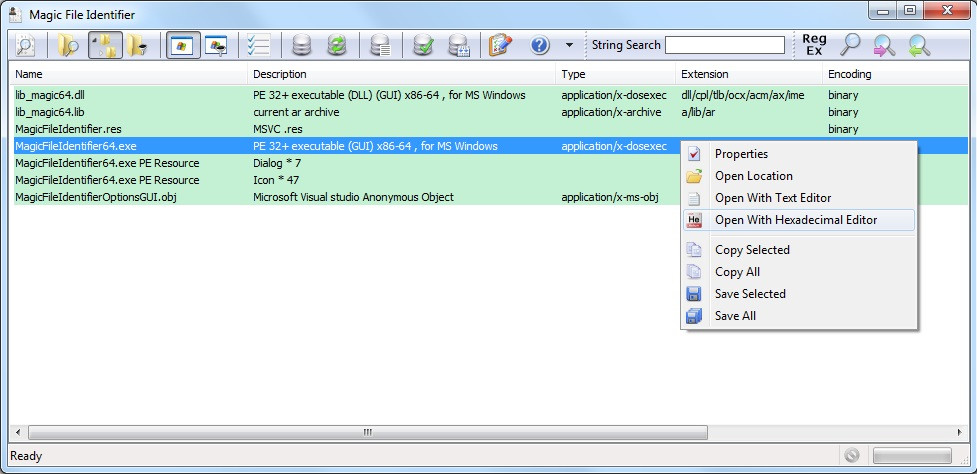This screenshot has height=474, width=977.
Task: Open the blue help question mark
Action: [540, 45]
